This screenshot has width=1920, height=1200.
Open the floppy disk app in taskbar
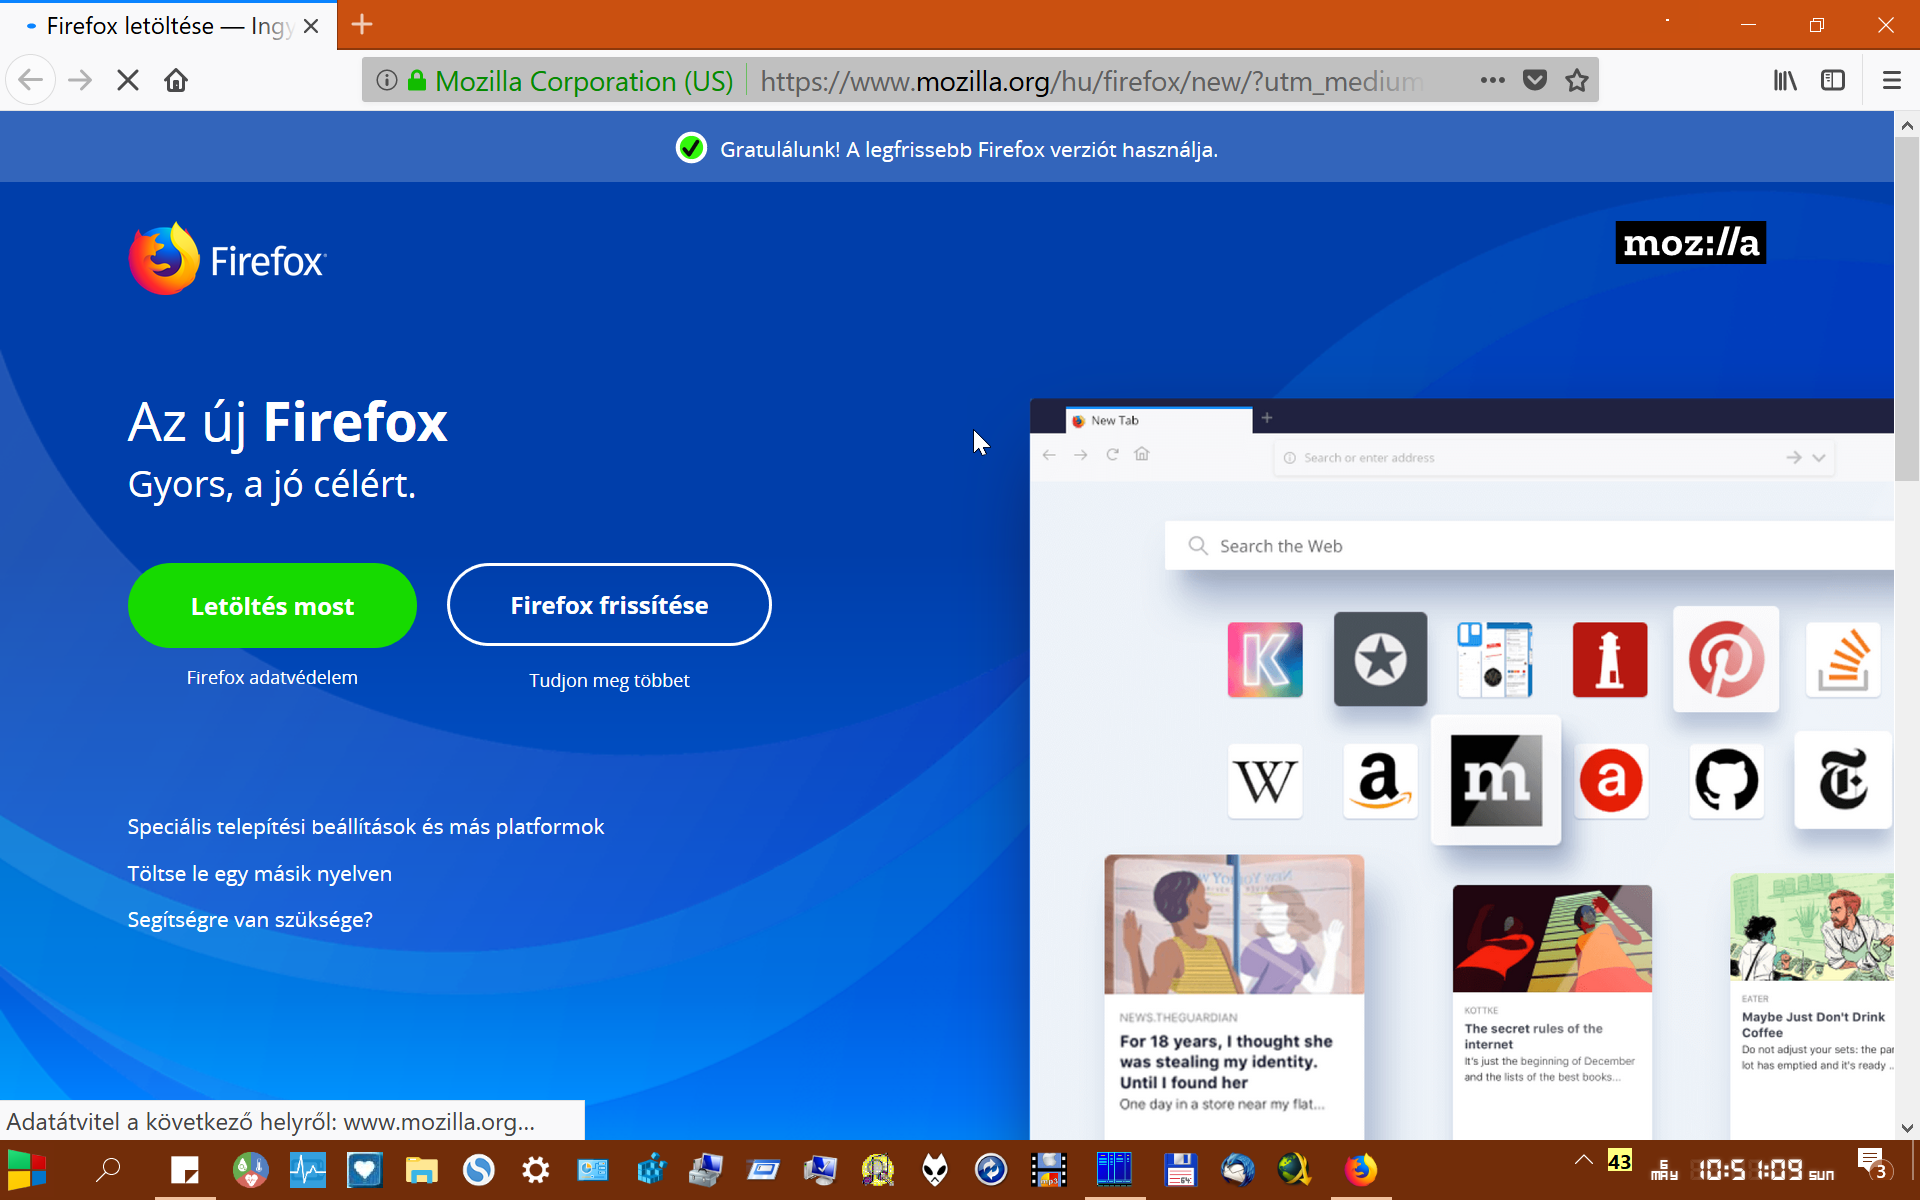point(1180,1169)
